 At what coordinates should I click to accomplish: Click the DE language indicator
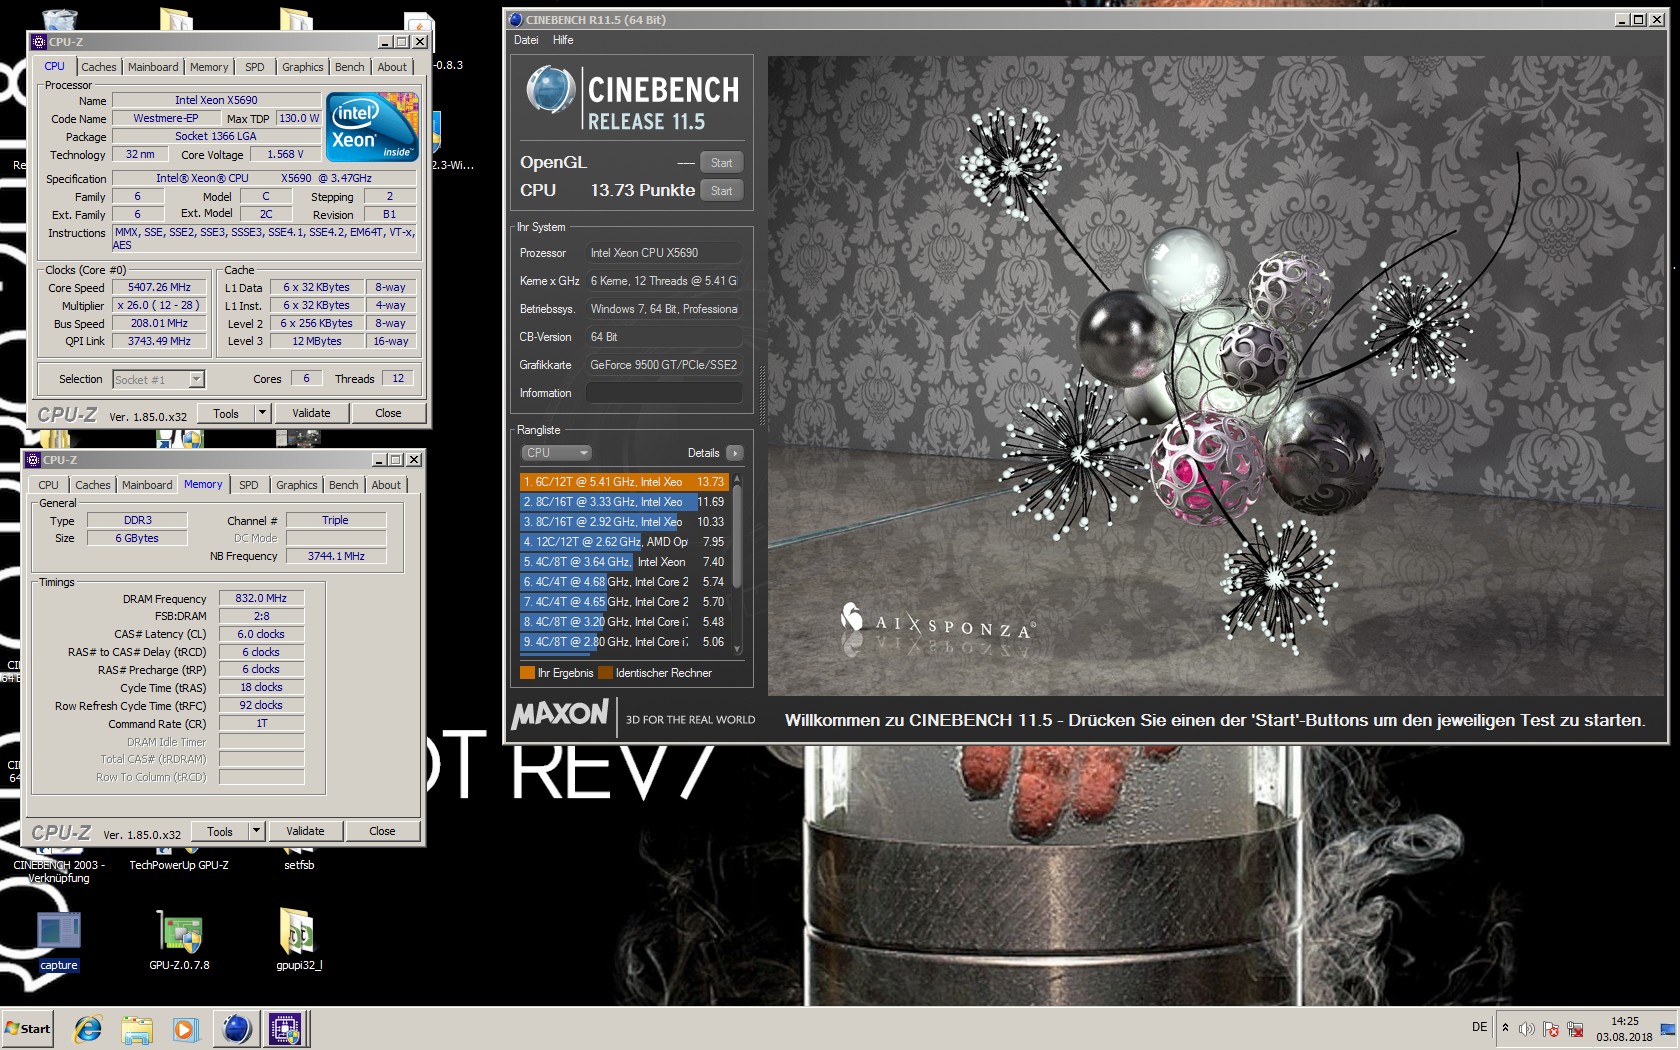coord(1479,1027)
